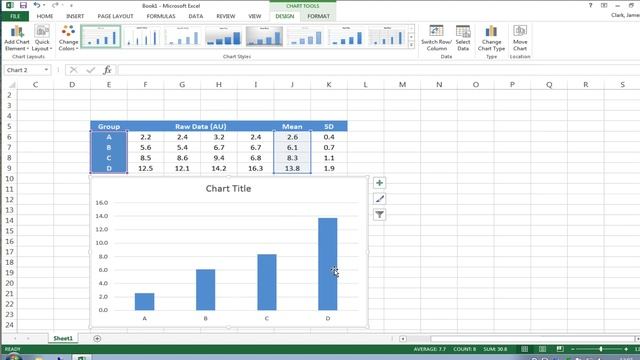This screenshot has height=360, width=640.
Task: Switch to the INSERT tab
Action: coord(75,16)
